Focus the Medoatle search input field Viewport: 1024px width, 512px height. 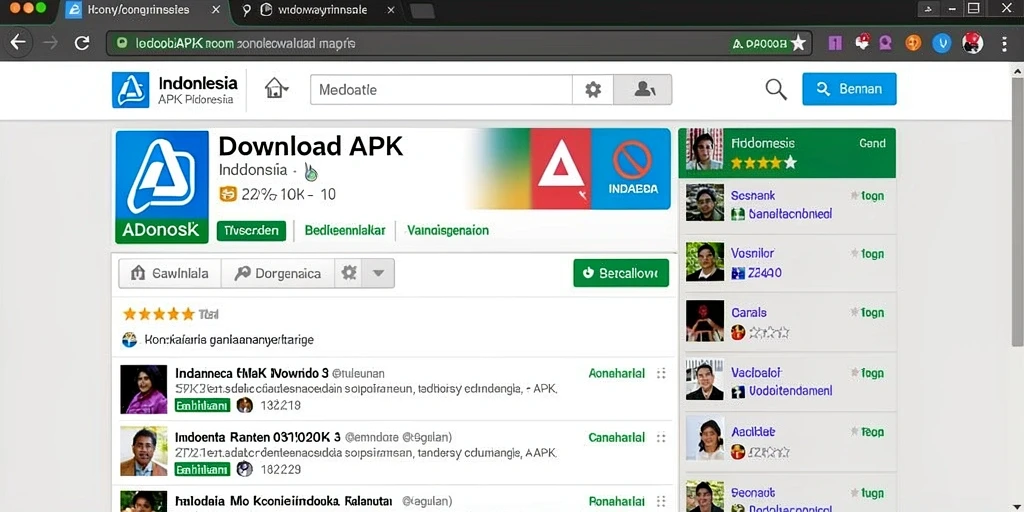(x=441, y=89)
